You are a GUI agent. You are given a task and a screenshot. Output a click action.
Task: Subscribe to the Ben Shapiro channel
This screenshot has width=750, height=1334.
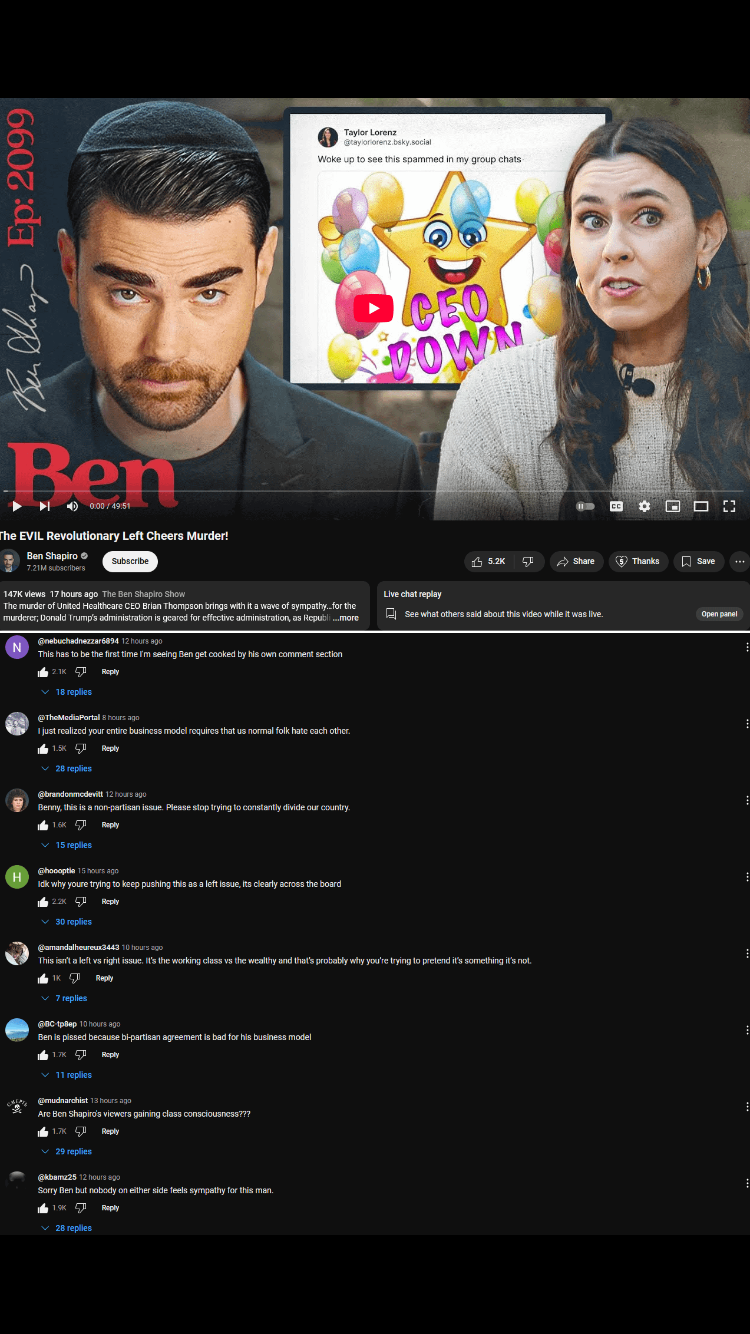pyautogui.click(x=130, y=561)
